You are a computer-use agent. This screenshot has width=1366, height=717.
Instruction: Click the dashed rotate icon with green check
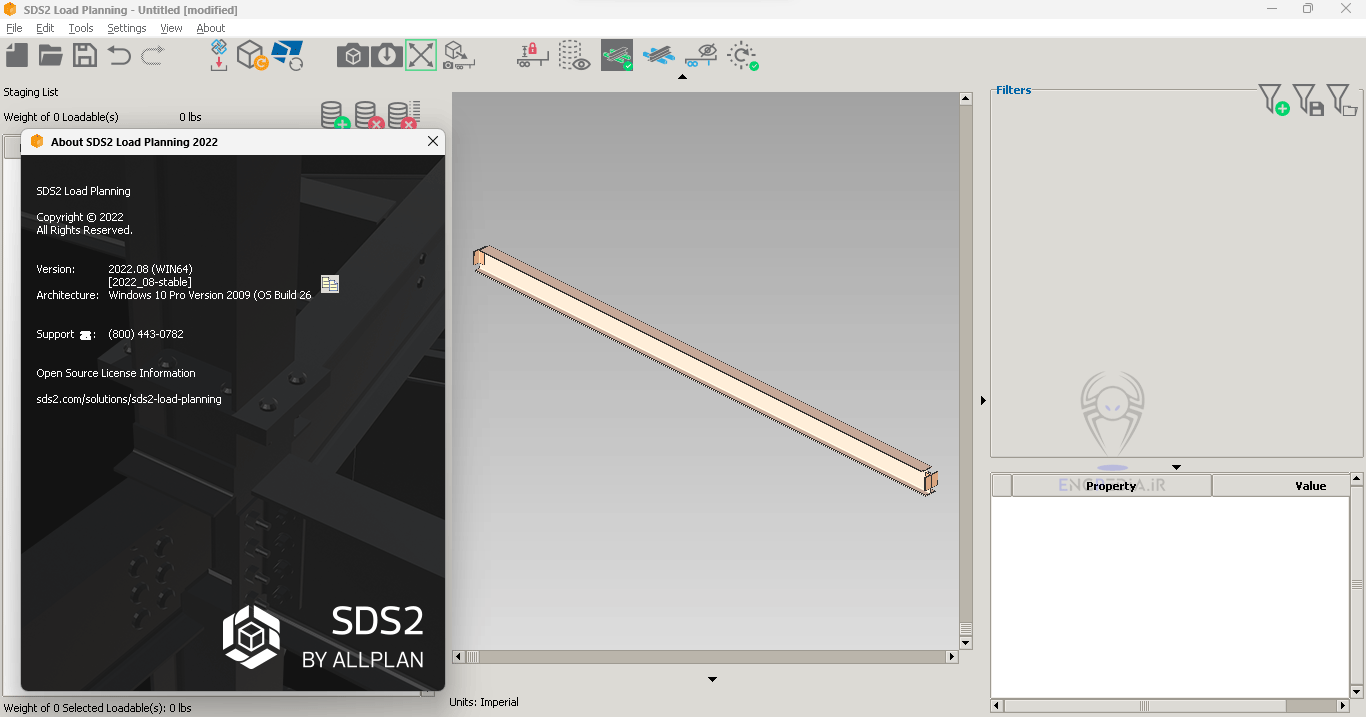[x=743, y=55]
